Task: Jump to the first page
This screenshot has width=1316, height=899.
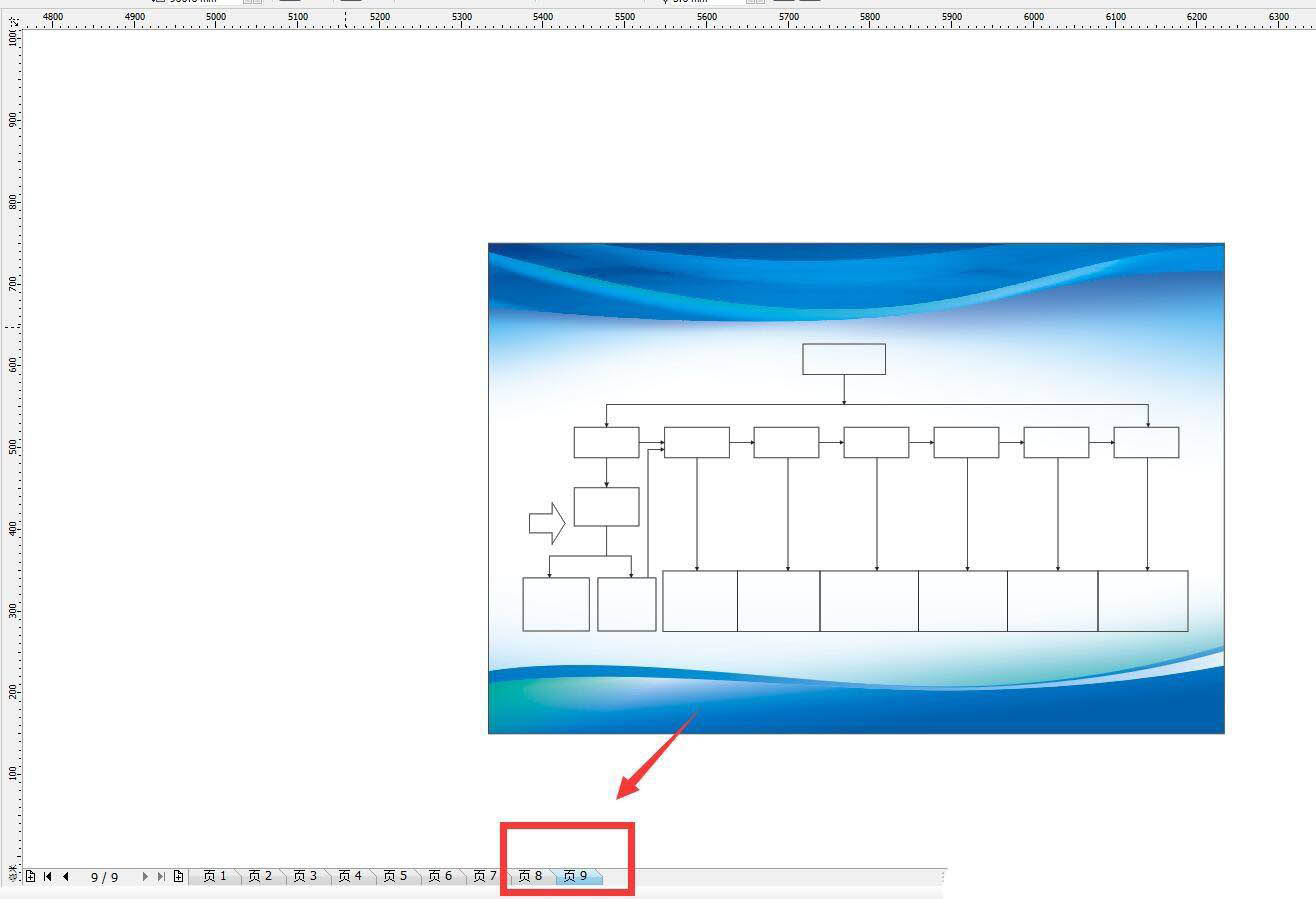Action: coord(47,877)
